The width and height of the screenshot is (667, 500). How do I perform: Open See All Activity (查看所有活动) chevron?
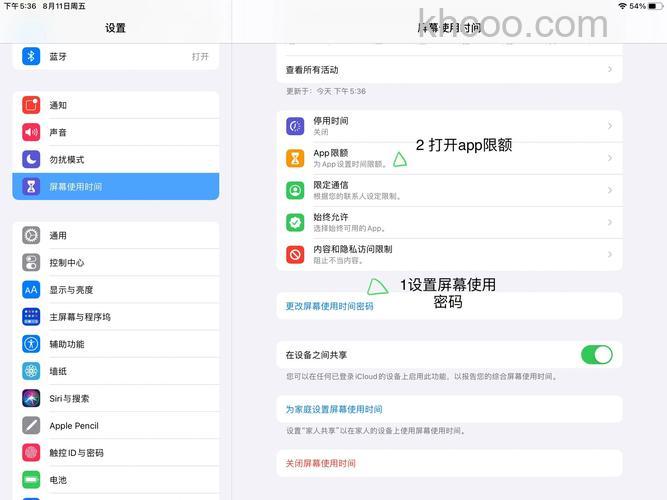610,69
